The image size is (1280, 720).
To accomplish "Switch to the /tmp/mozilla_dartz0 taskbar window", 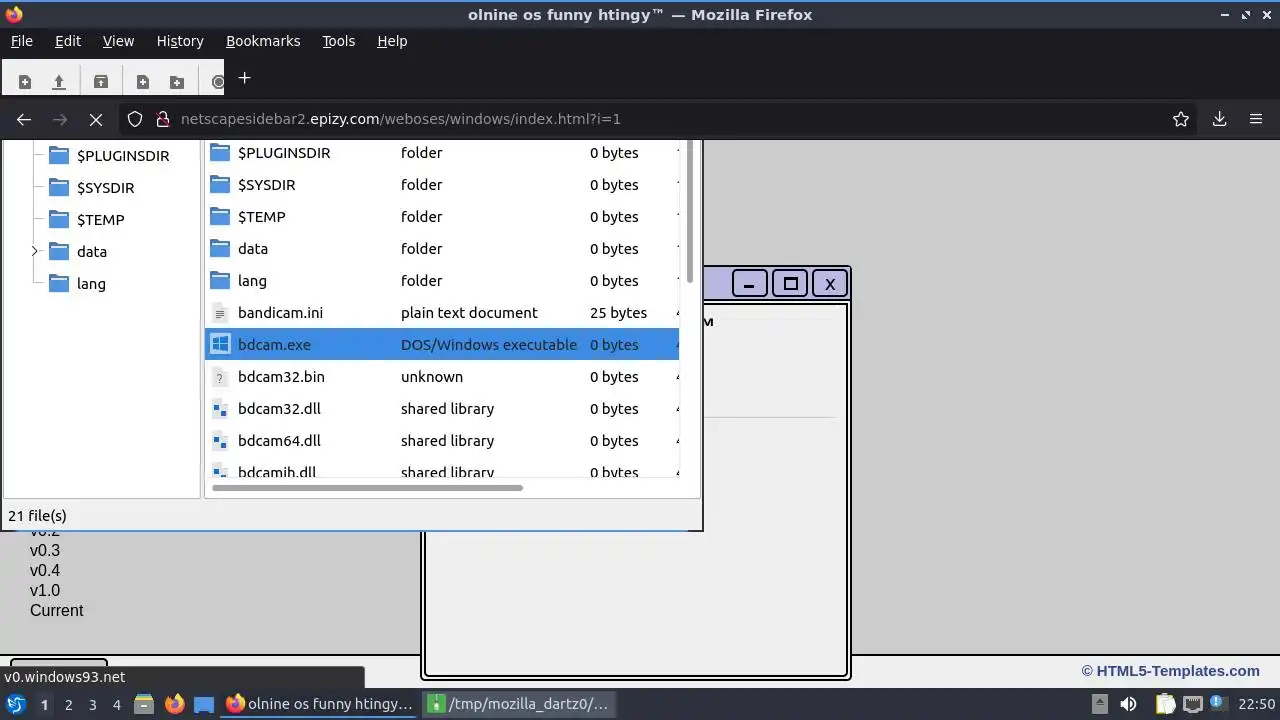I will (x=518, y=704).
